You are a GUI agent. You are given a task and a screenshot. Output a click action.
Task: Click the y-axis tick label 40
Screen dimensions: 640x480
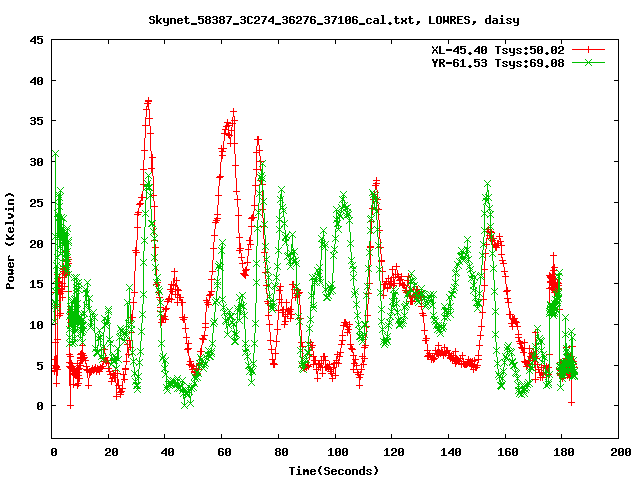click(36, 81)
